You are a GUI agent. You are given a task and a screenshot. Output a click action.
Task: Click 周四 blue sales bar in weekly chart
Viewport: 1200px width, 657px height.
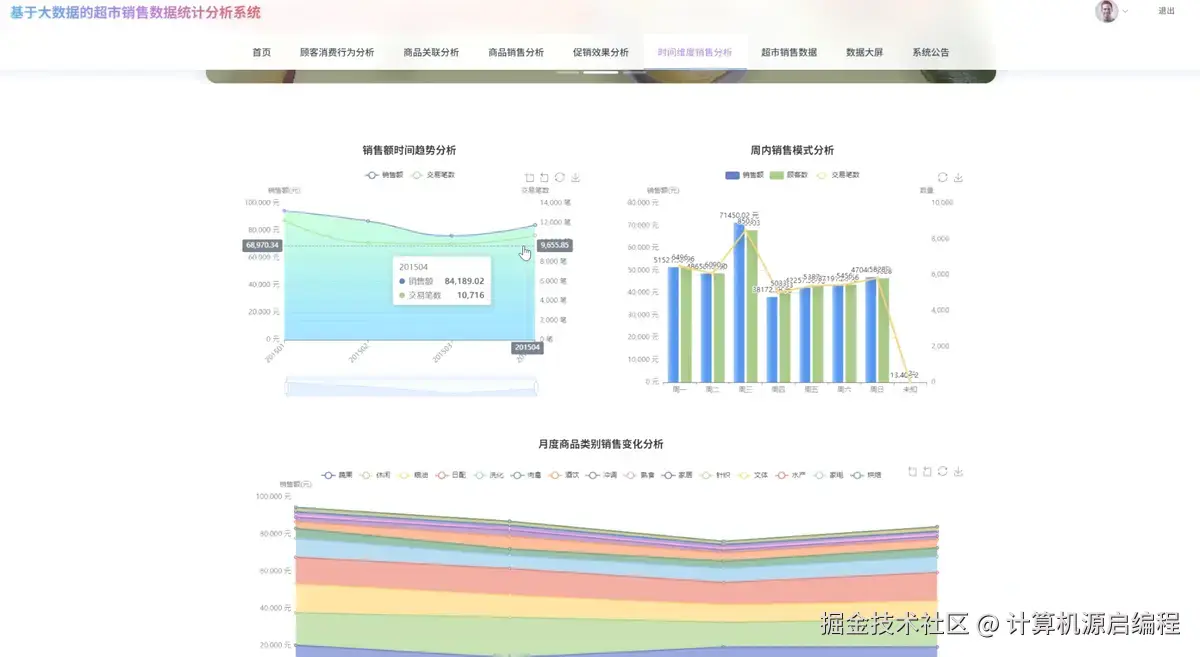(x=773, y=339)
